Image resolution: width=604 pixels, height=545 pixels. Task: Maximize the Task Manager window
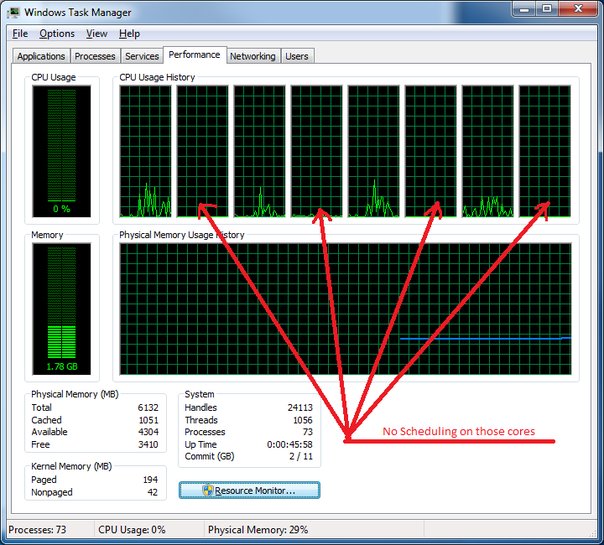(x=547, y=9)
